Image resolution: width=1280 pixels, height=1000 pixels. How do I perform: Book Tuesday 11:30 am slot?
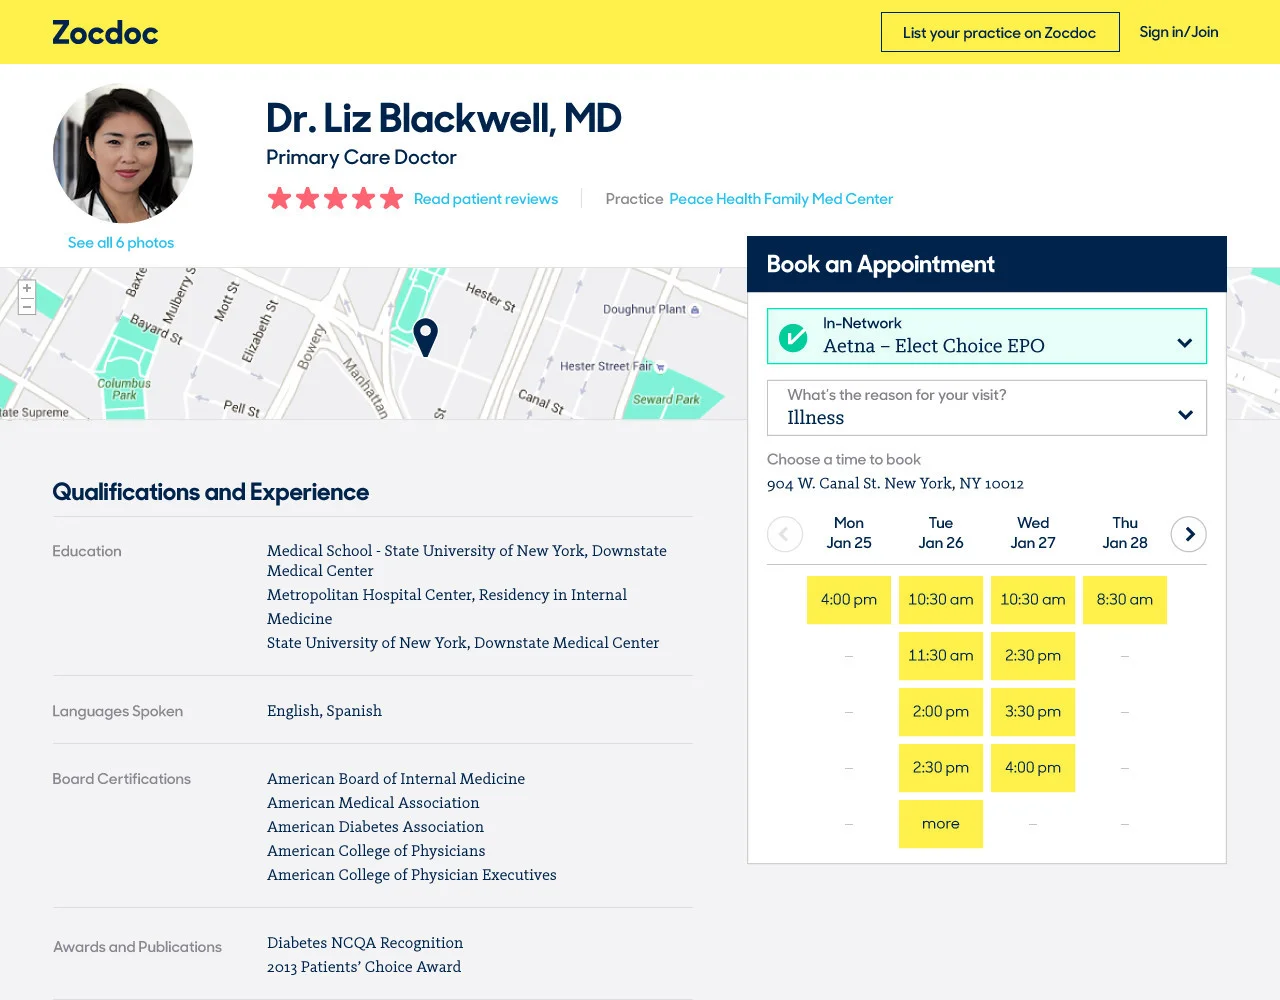point(941,656)
